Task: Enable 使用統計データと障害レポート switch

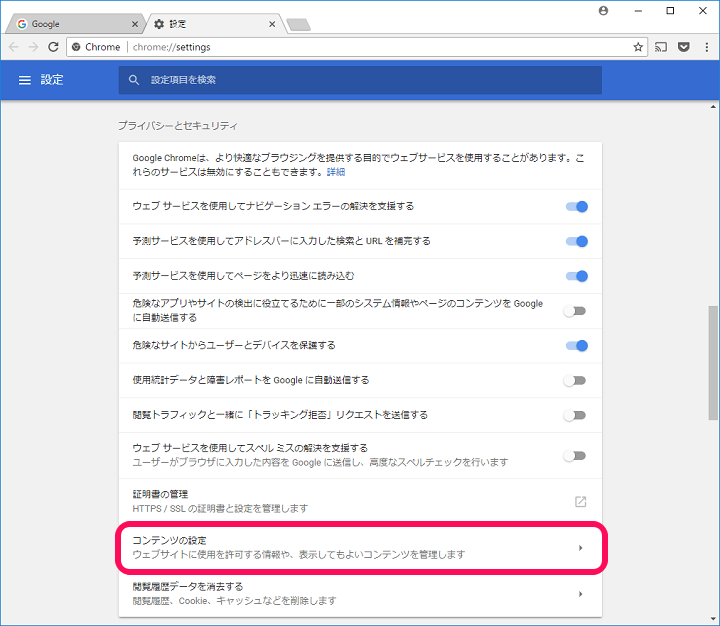Action: pos(575,380)
